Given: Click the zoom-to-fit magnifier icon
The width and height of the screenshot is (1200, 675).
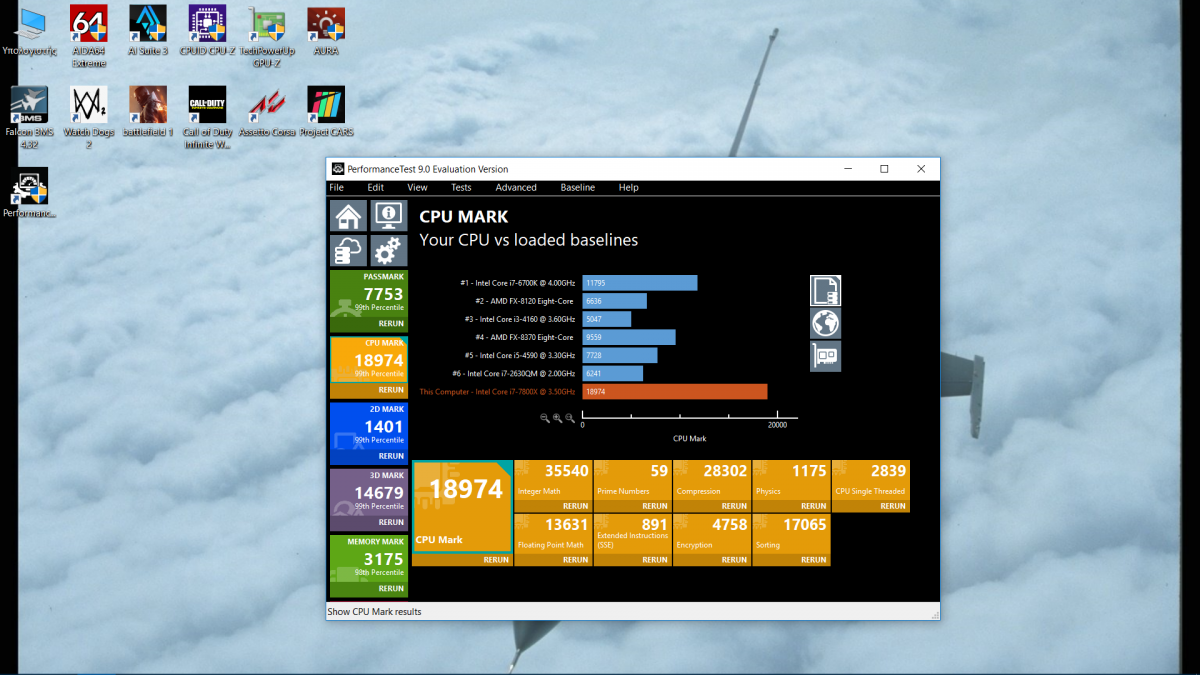Looking at the screenshot, I should coord(570,419).
